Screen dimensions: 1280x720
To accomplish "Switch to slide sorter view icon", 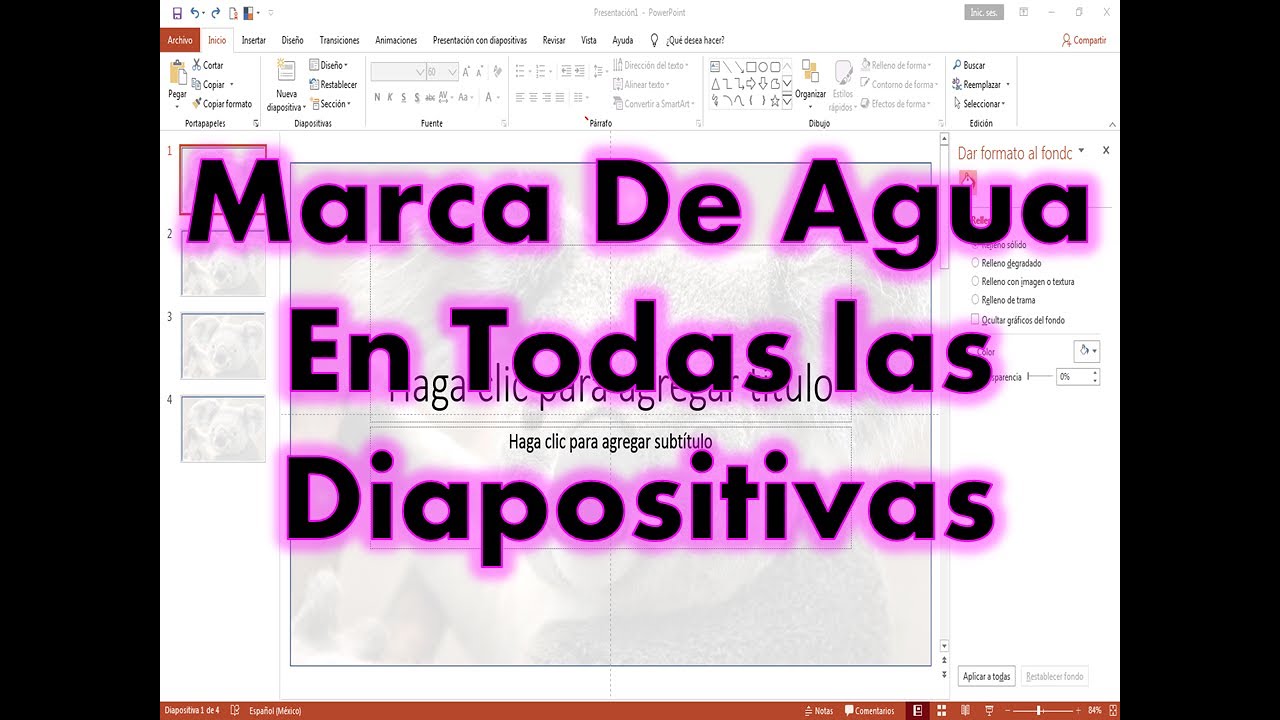I will pos(941,711).
